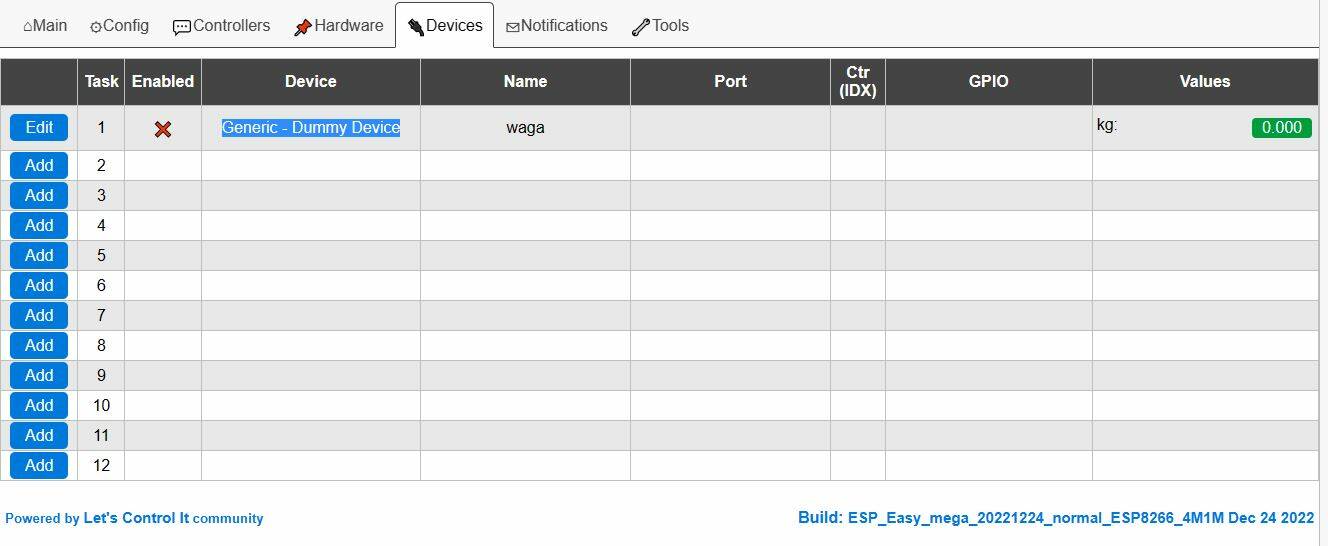Open the Config tab

(119, 25)
